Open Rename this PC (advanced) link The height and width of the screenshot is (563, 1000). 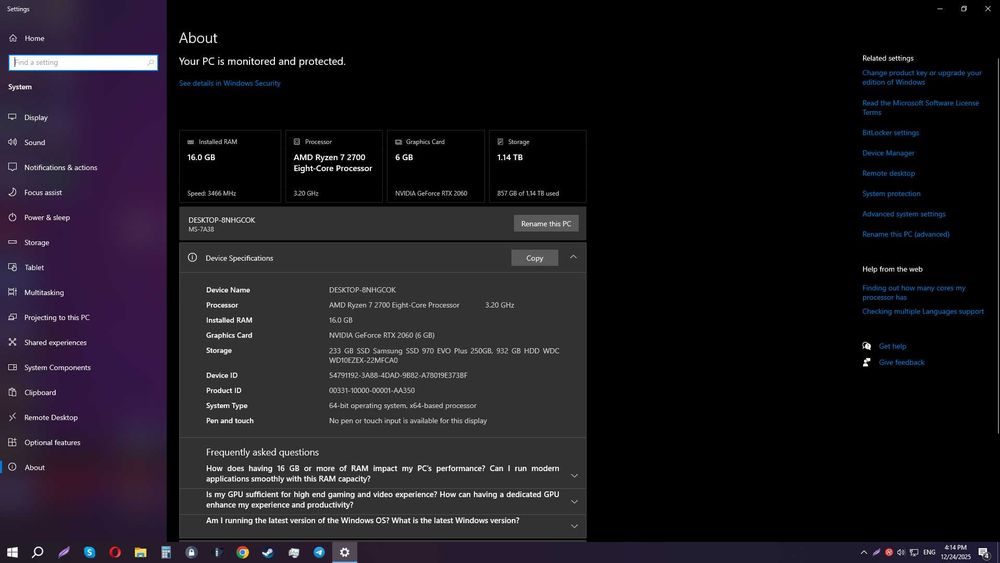(x=906, y=235)
